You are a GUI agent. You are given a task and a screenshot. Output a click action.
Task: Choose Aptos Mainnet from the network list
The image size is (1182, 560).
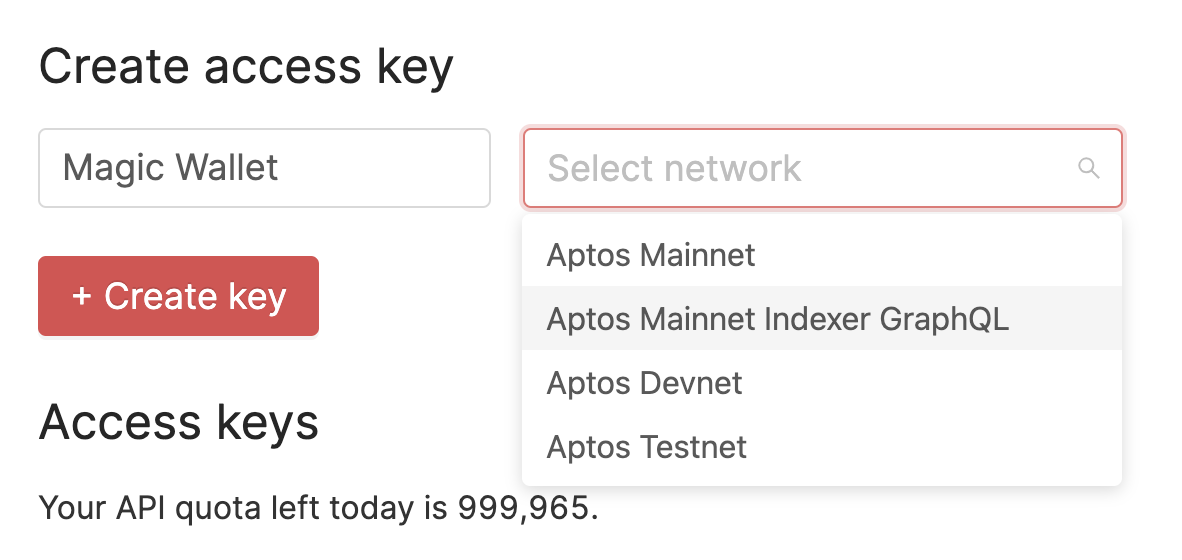coord(651,255)
